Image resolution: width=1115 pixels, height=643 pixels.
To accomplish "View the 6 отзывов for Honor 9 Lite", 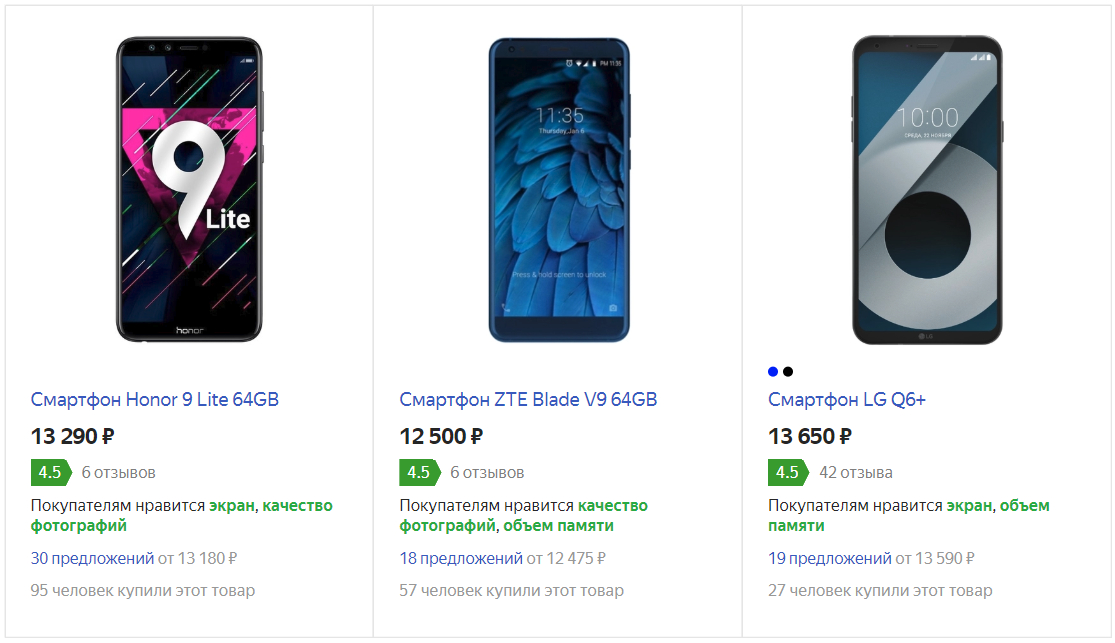I will (119, 472).
